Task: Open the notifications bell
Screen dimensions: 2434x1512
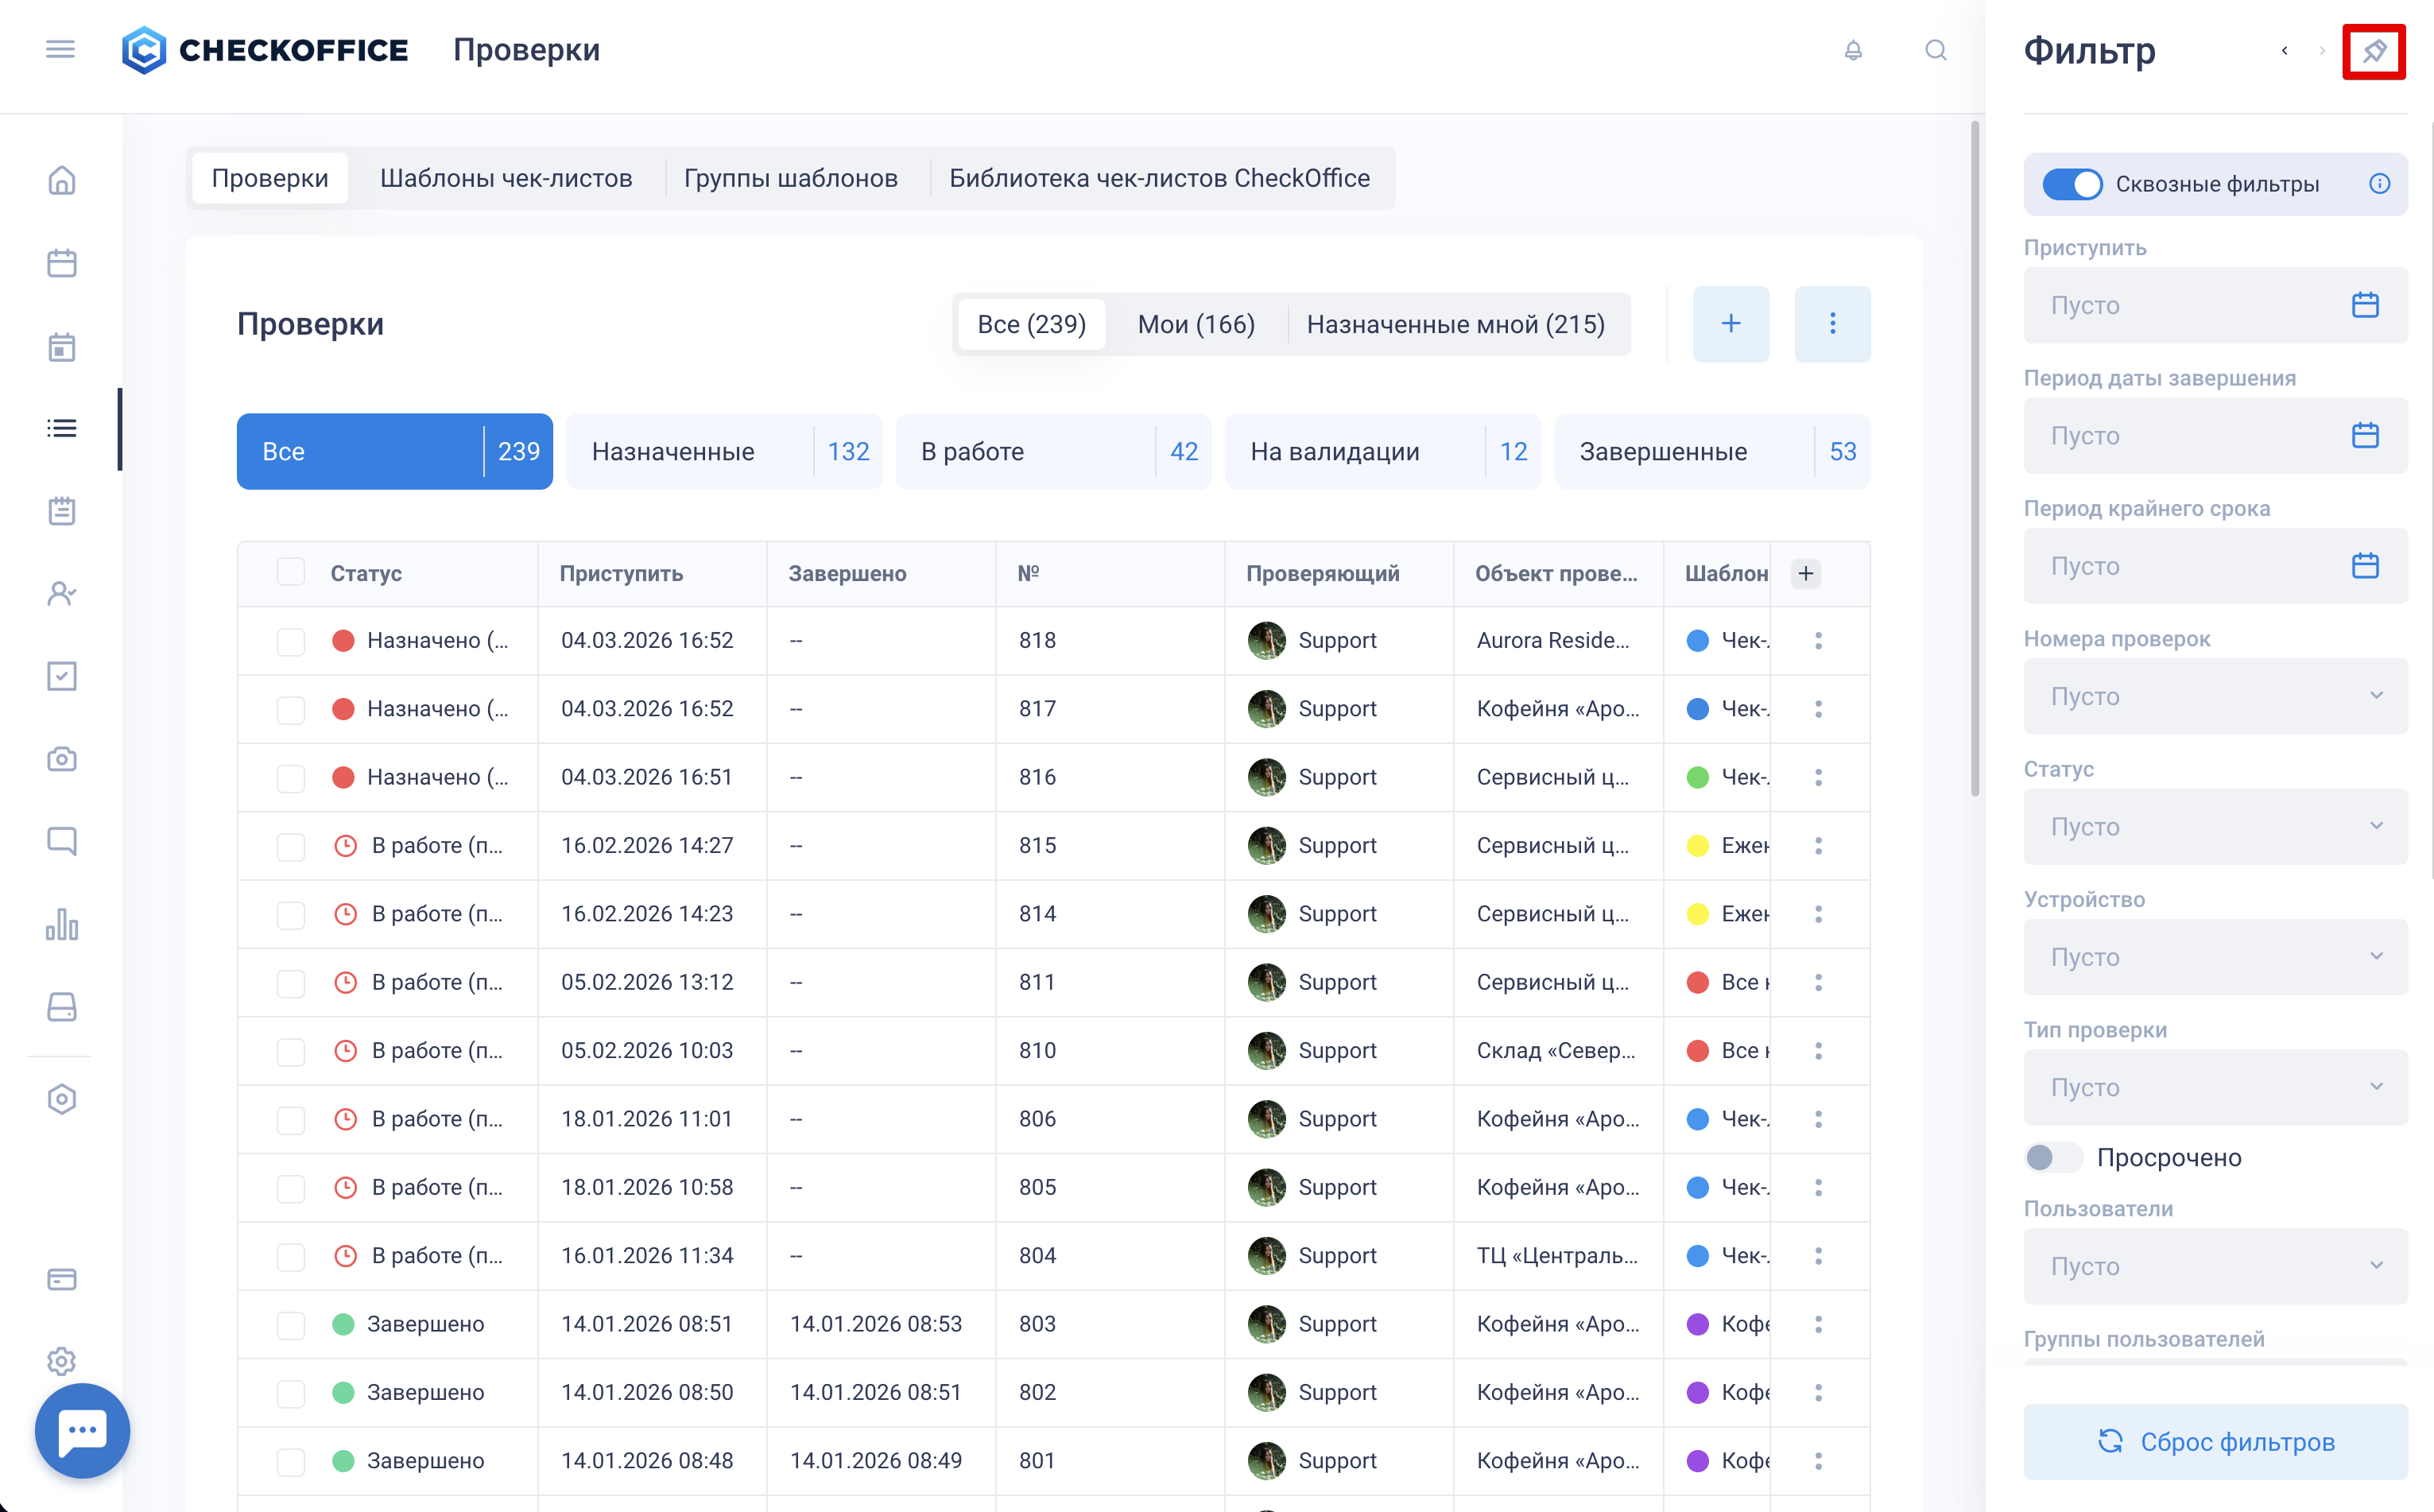Action: (1852, 50)
